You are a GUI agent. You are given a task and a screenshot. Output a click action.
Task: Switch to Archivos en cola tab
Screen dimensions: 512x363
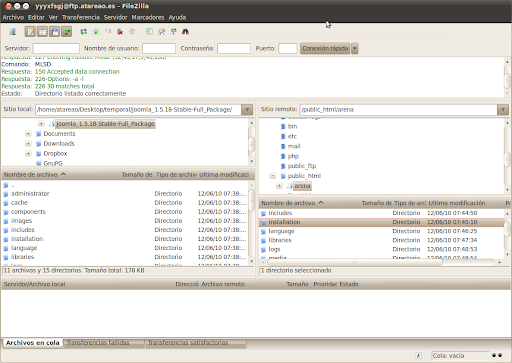pyautogui.click(x=32, y=343)
